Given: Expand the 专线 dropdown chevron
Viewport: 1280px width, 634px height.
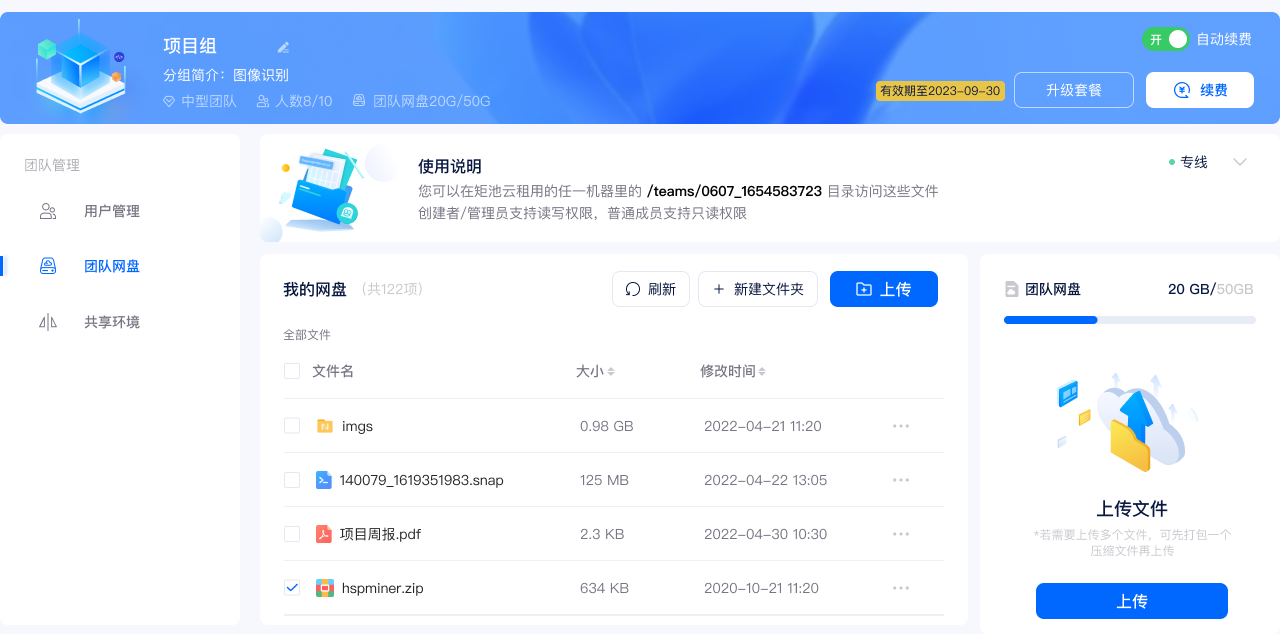Looking at the screenshot, I should coord(1240,162).
